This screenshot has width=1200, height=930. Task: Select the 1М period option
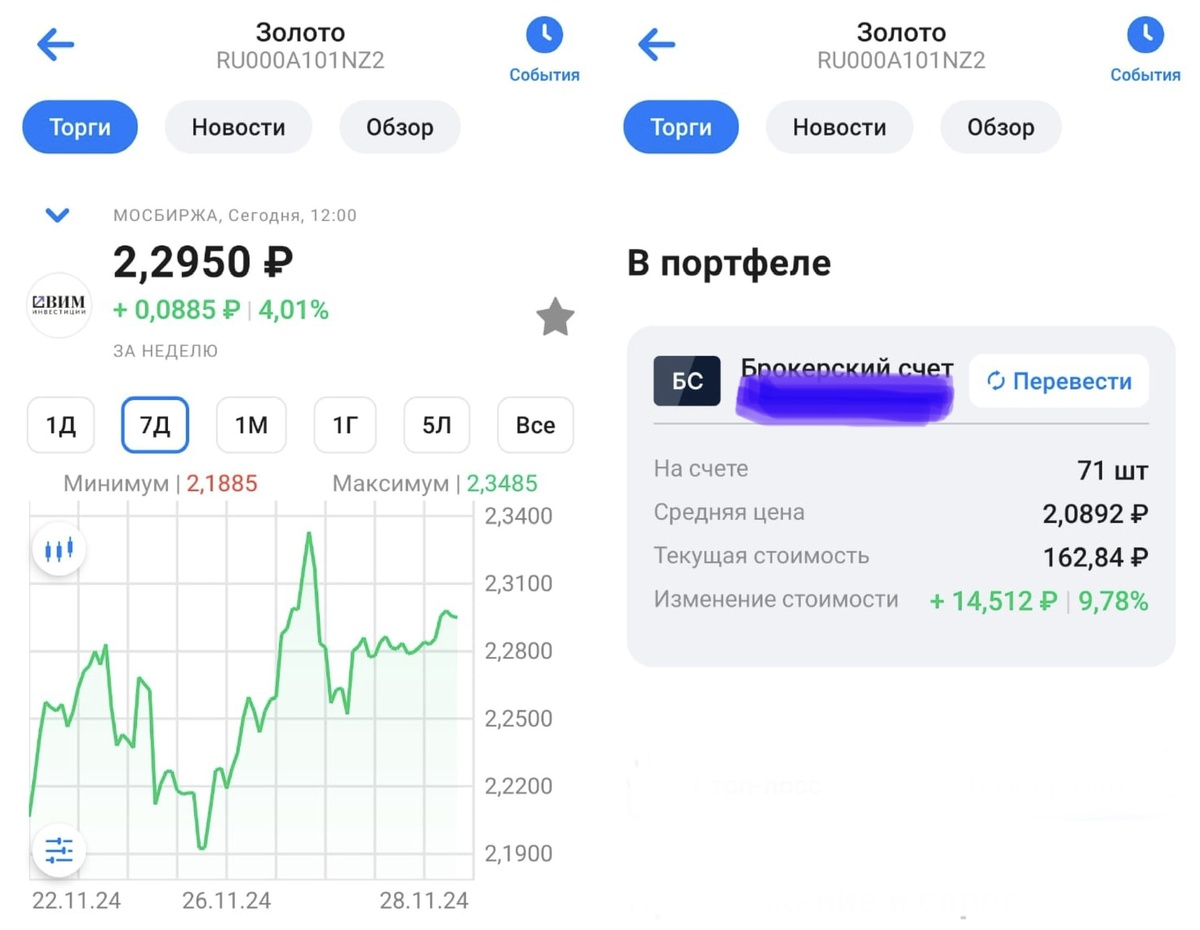coord(251,425)
